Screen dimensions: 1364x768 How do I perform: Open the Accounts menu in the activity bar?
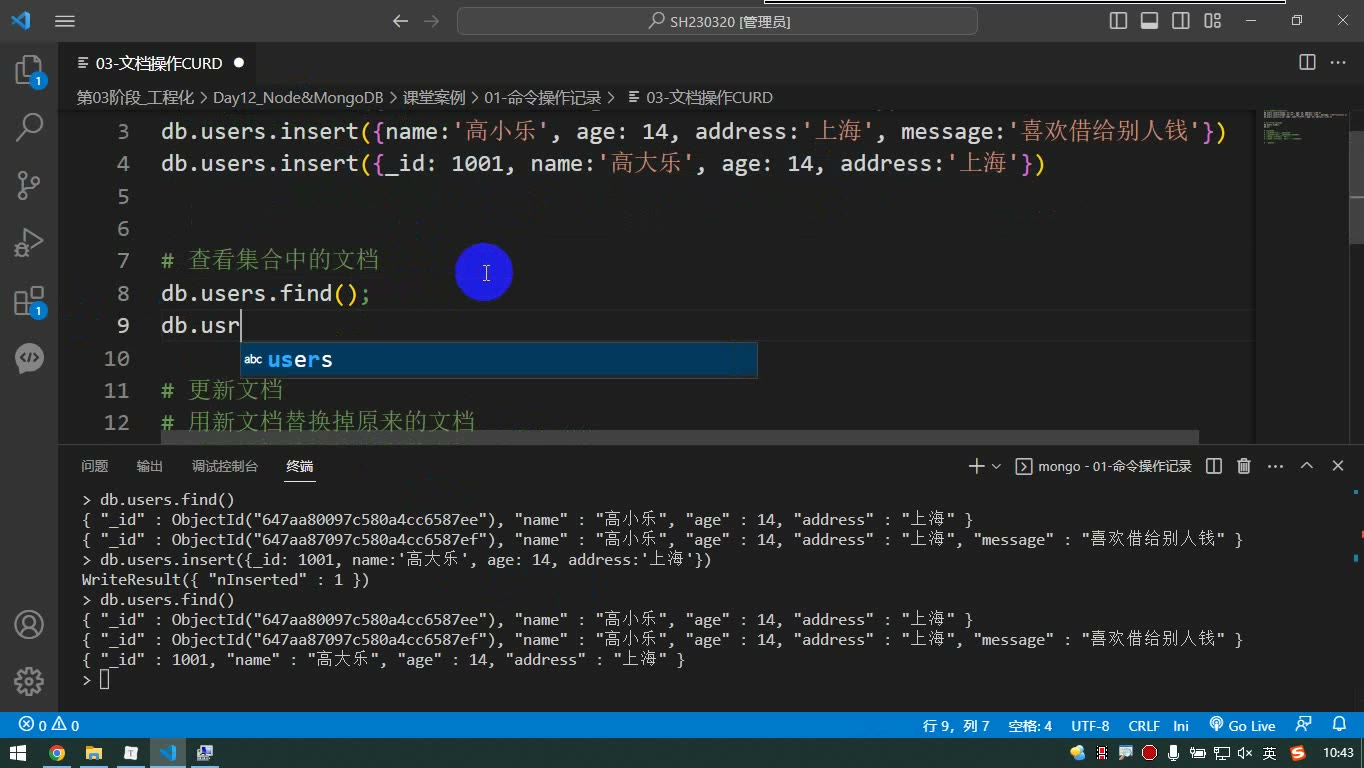tap(29, 625)
